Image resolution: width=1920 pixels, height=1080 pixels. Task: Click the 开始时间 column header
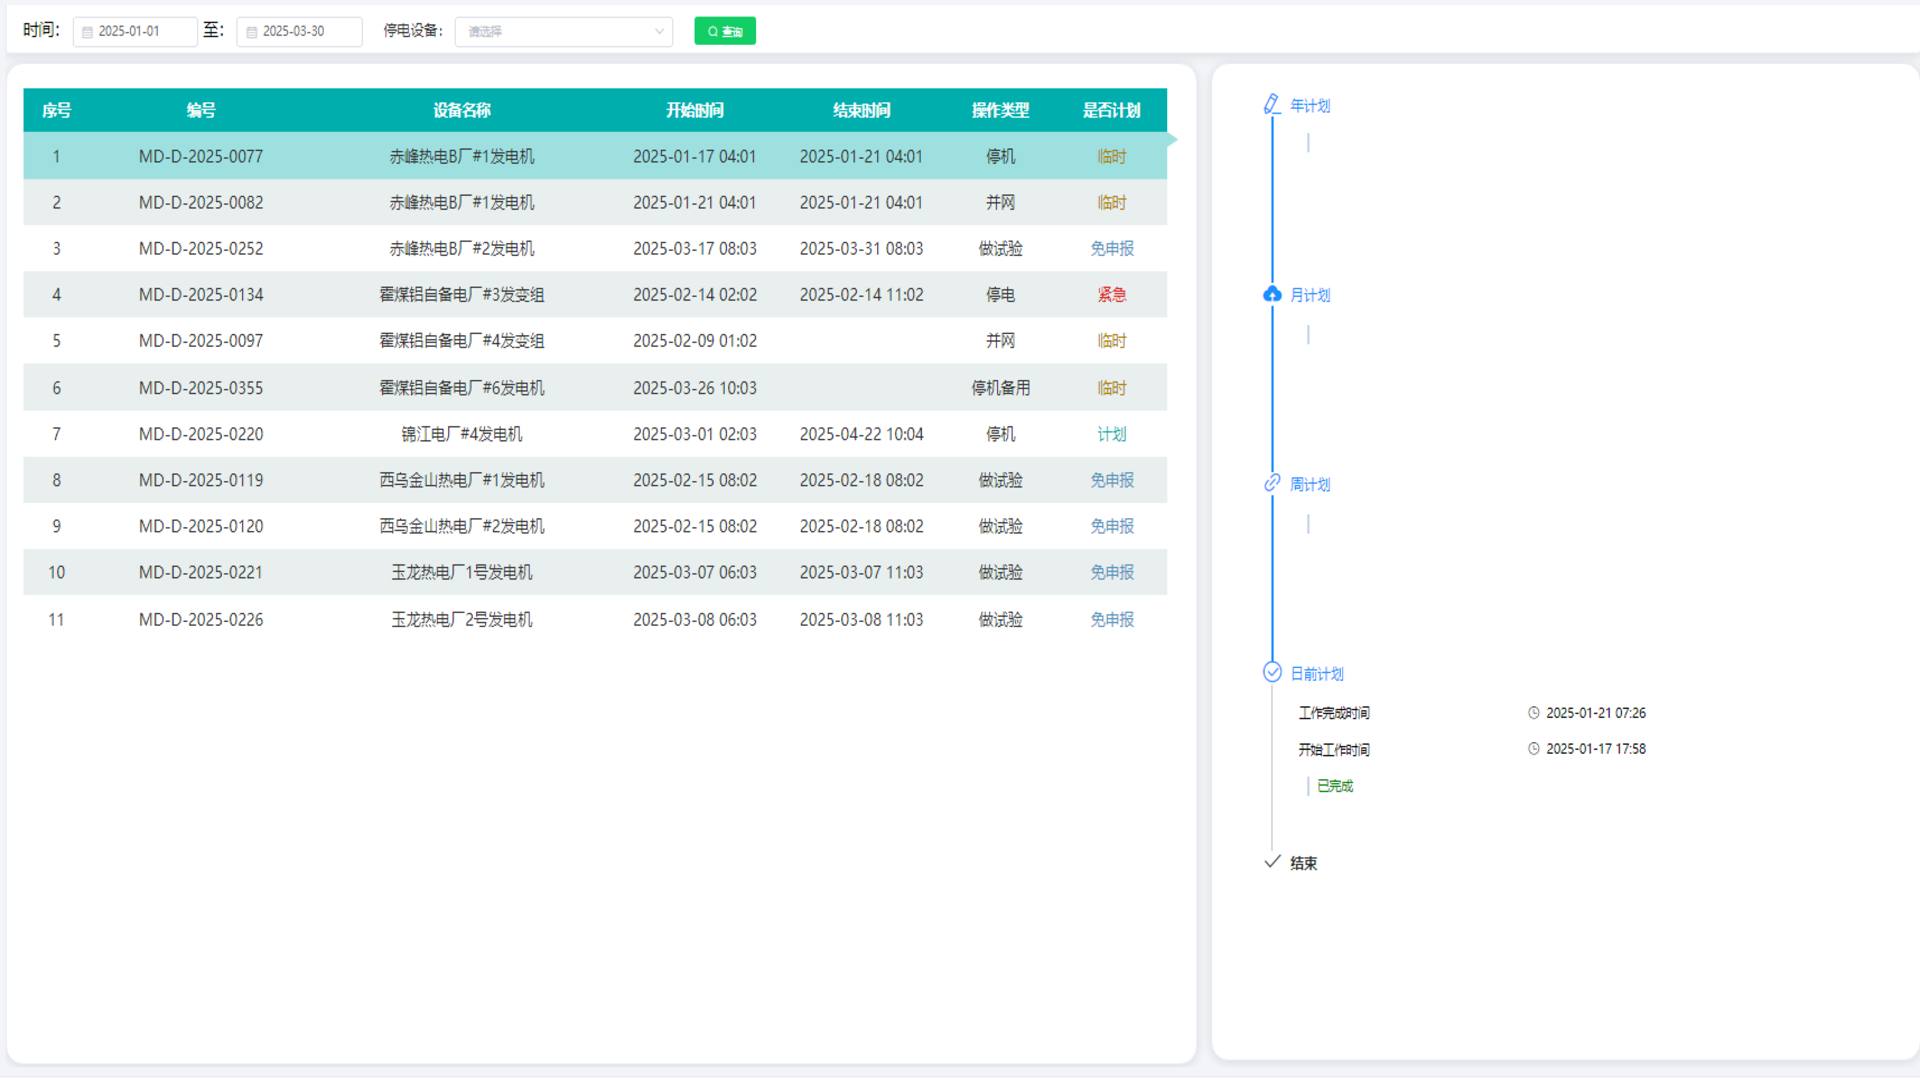694,110
